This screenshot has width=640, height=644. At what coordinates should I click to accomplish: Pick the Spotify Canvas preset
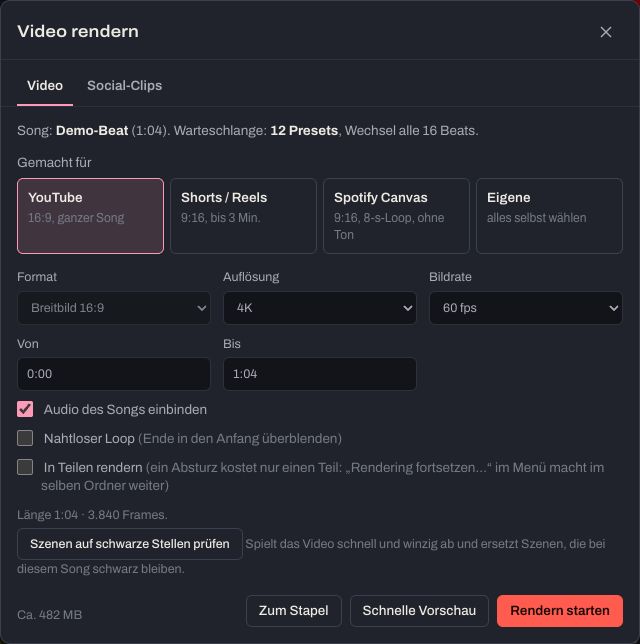tap(396, 216)
